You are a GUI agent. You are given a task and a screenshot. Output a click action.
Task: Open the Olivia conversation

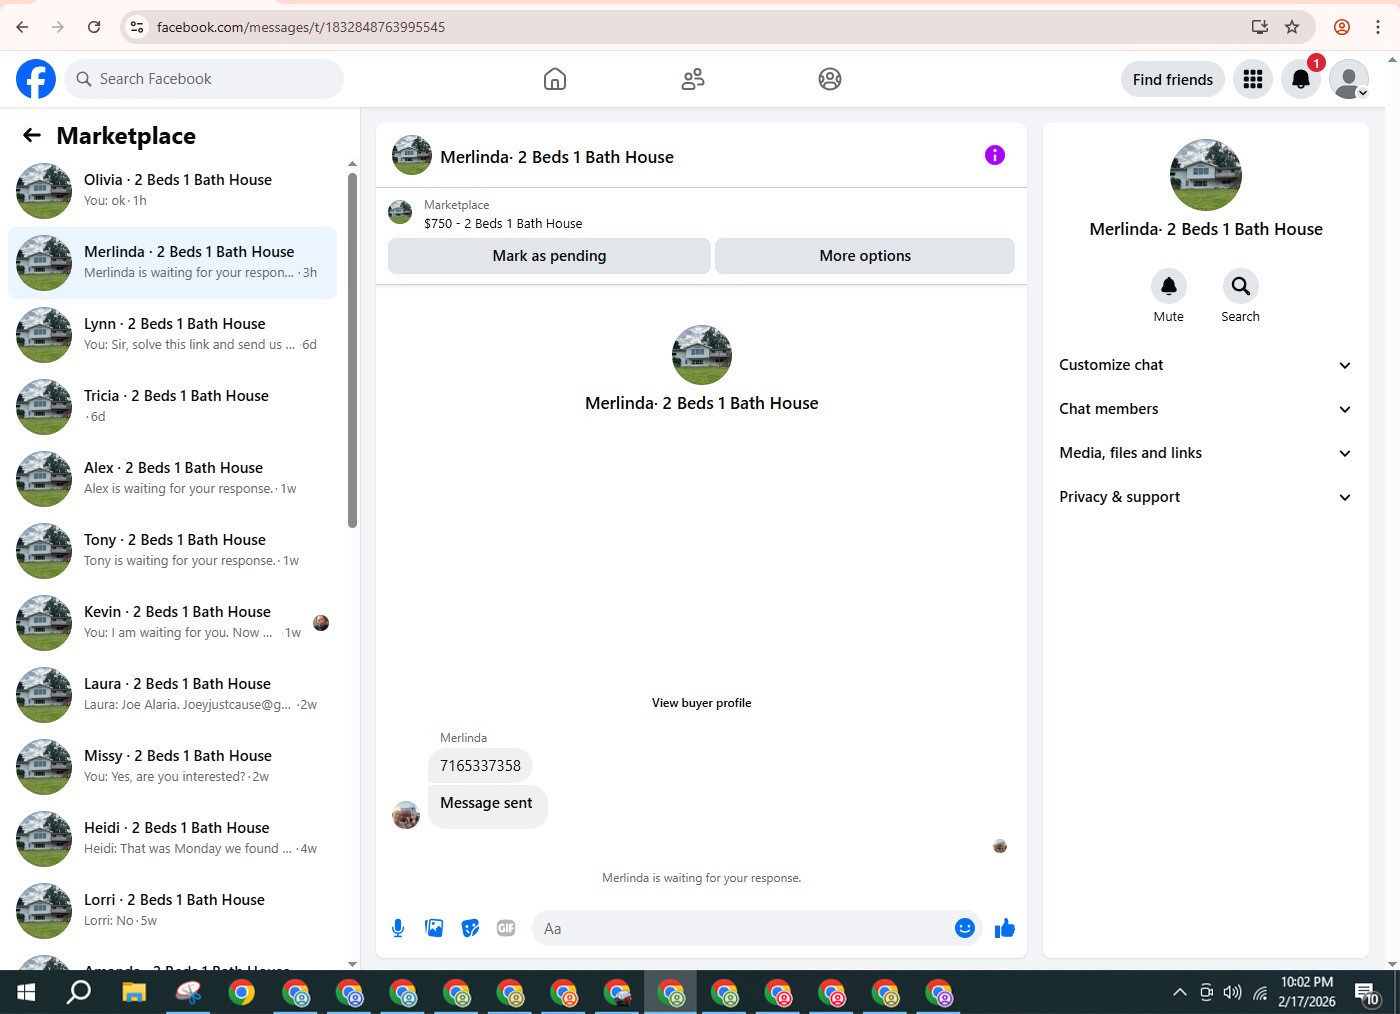[x=172, y=191]
